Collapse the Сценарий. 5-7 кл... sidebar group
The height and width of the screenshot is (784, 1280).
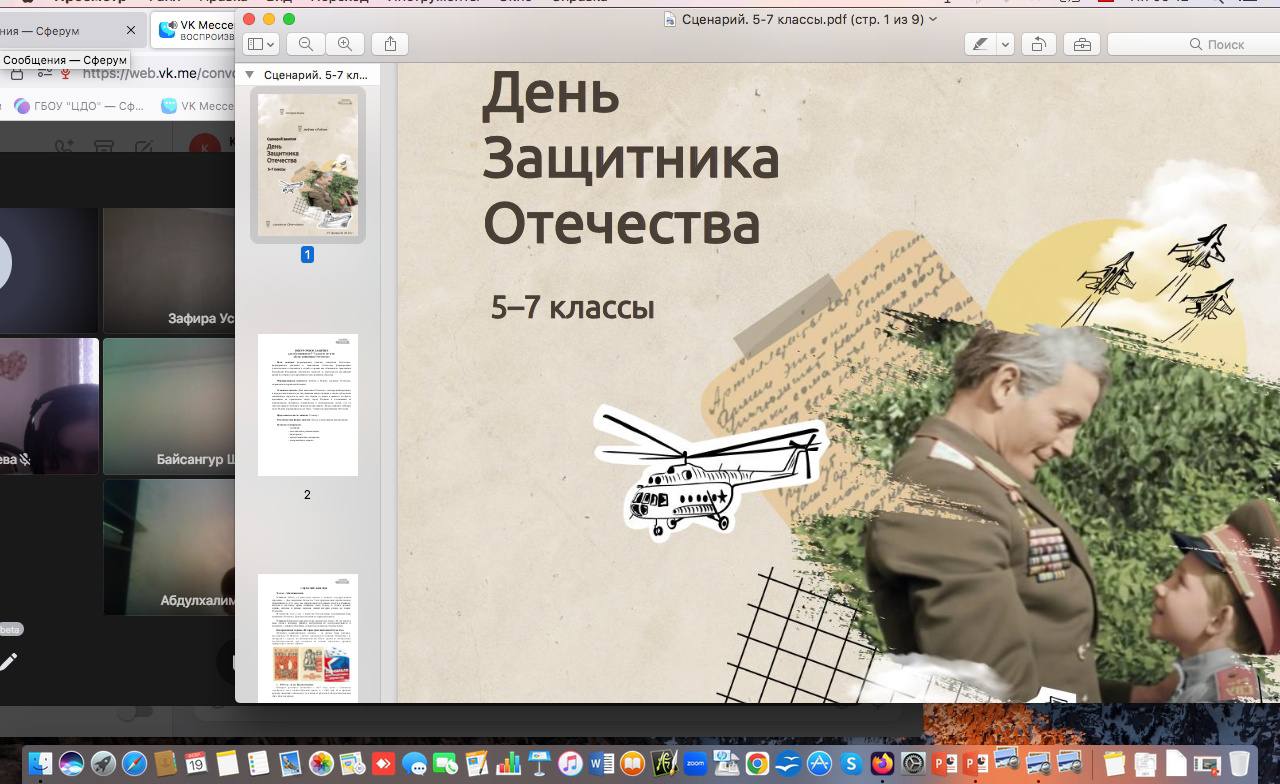pyautogui.click(x=250, y=75)
